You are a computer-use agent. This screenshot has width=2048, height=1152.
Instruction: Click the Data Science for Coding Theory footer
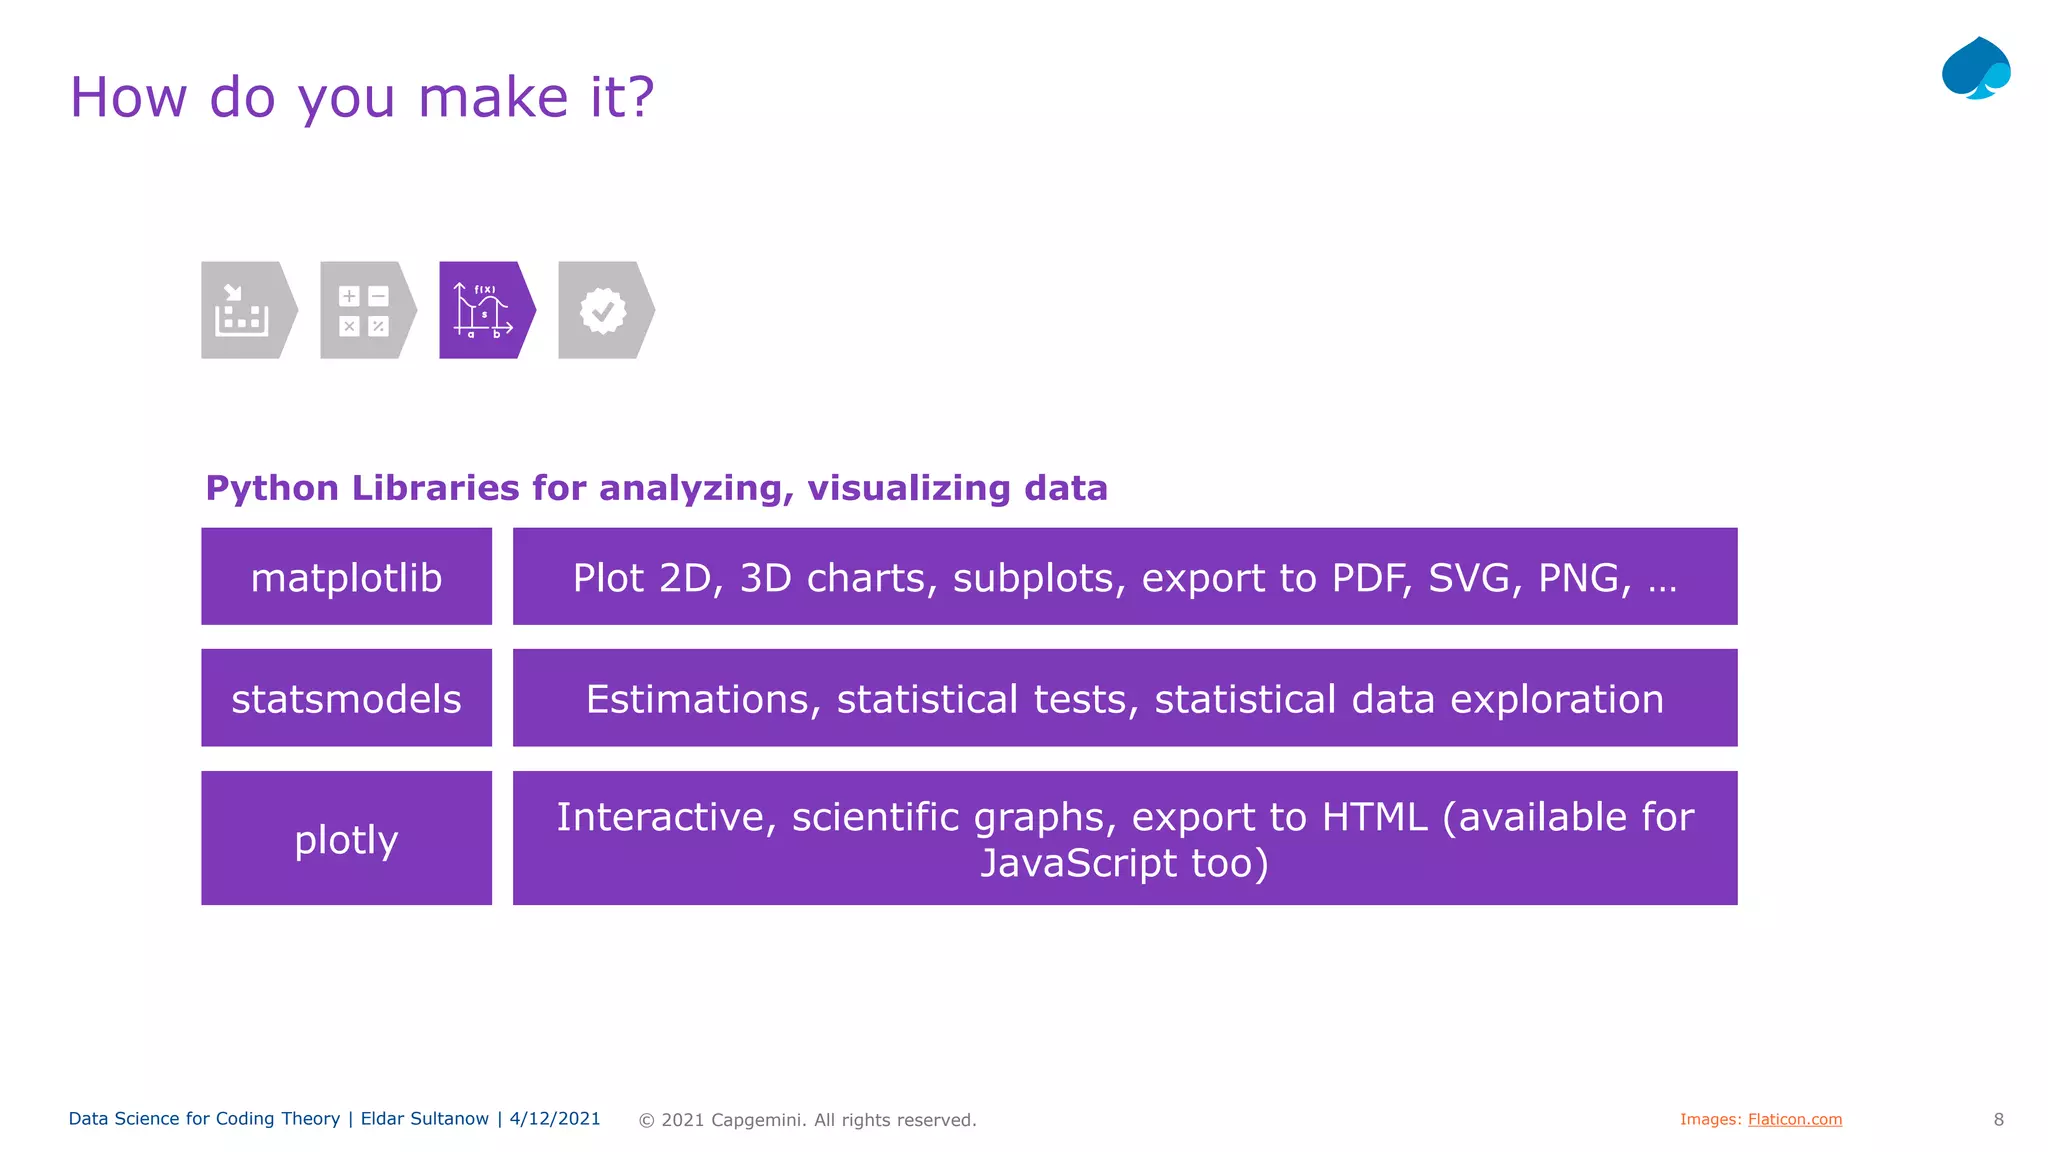tap(204, 1119)
